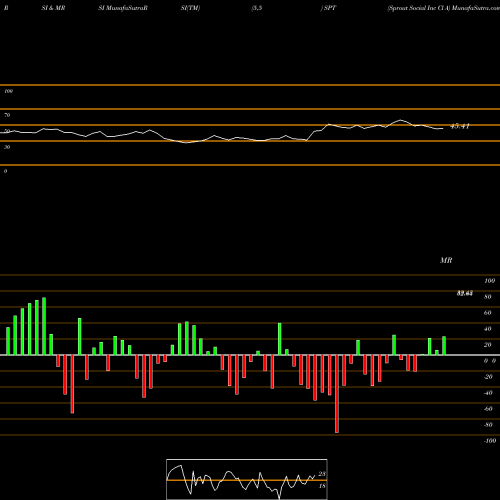Click the MR axis label 100
Image resolution: width=500 pixels, height=500 pixels.
(489, 281)
